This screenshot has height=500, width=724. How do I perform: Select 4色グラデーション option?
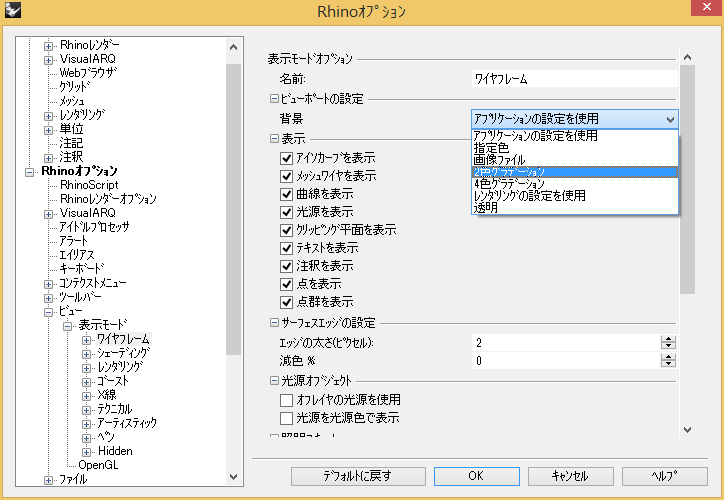[574, 184]
